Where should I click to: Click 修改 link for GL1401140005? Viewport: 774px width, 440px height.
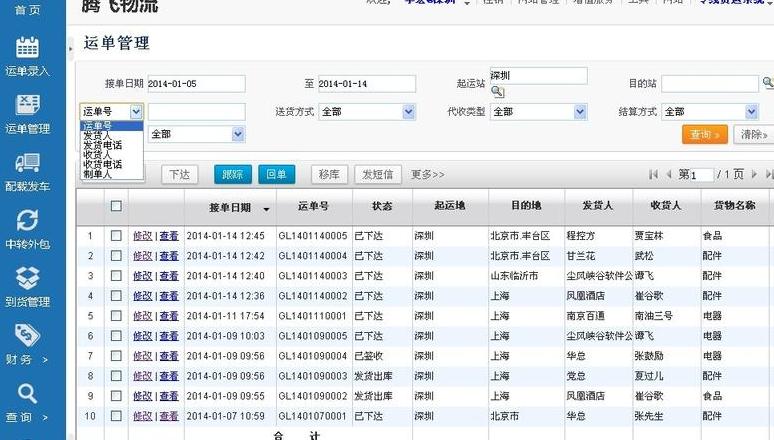pyautogui.click(x=143, y=236)
